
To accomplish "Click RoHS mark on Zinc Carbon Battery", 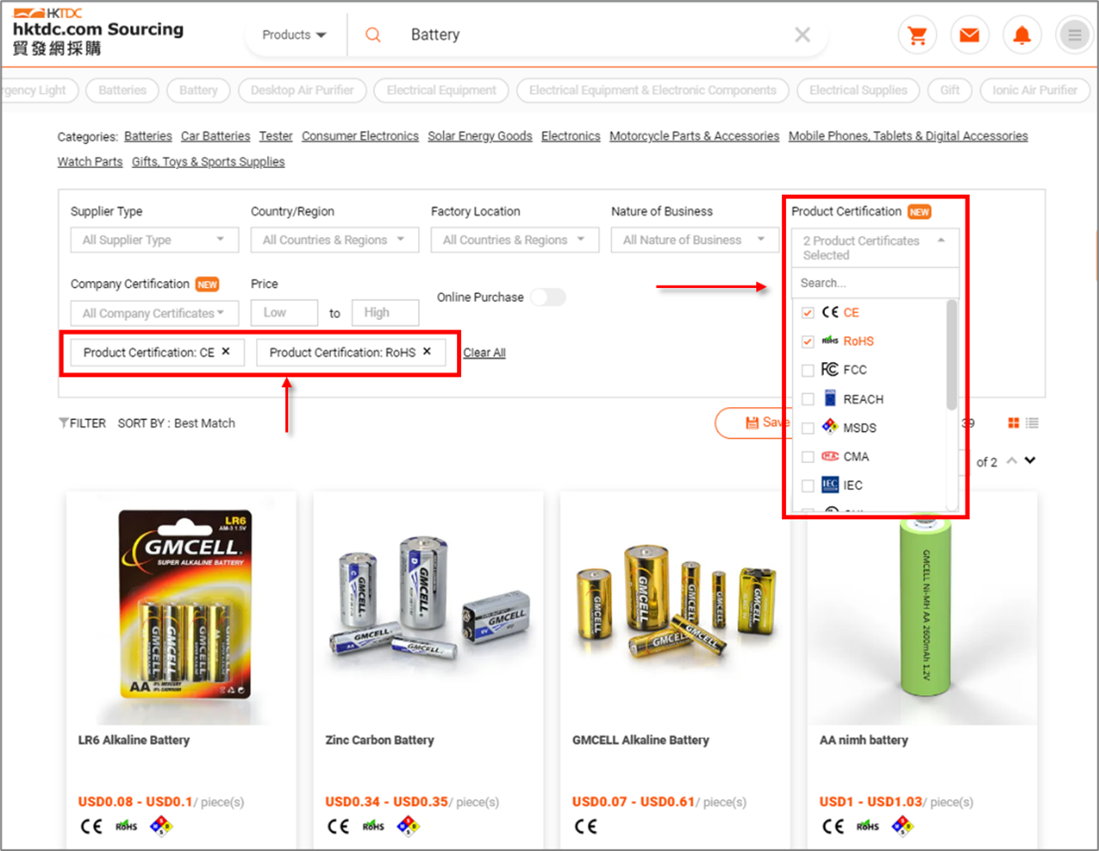I will (374, 826).
